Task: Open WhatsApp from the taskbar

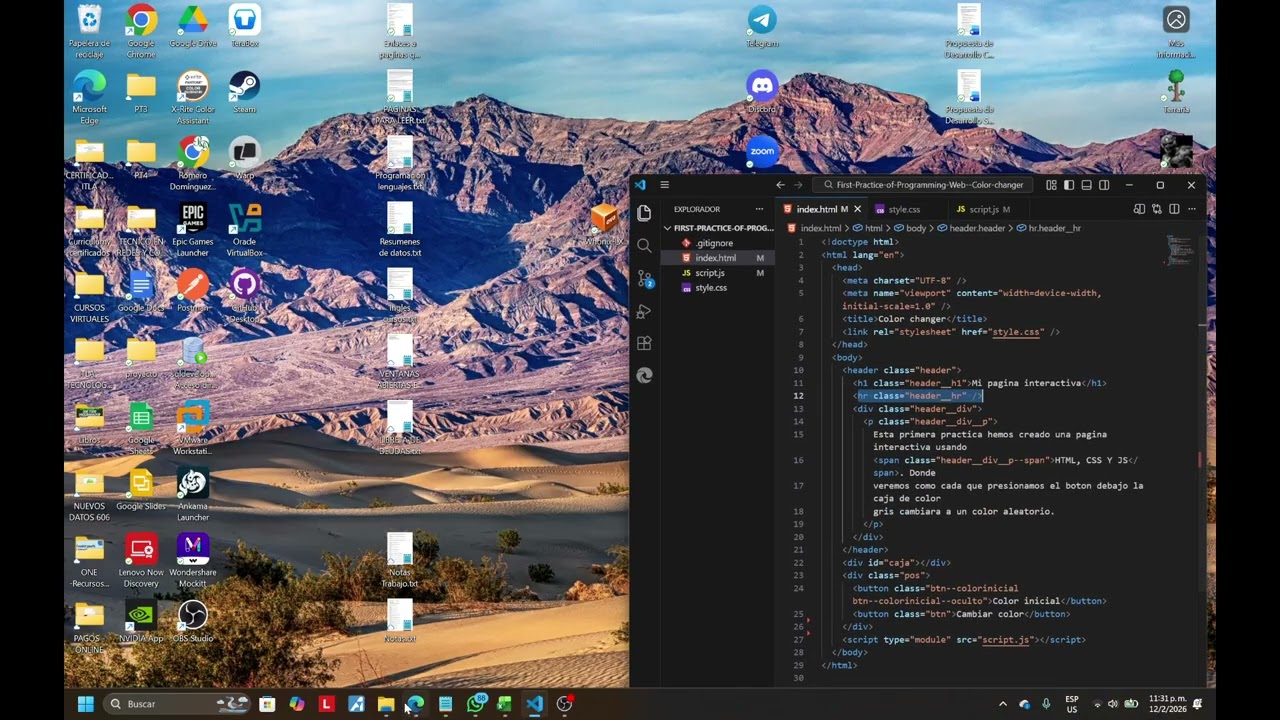Action: click(x=475, y=704)
